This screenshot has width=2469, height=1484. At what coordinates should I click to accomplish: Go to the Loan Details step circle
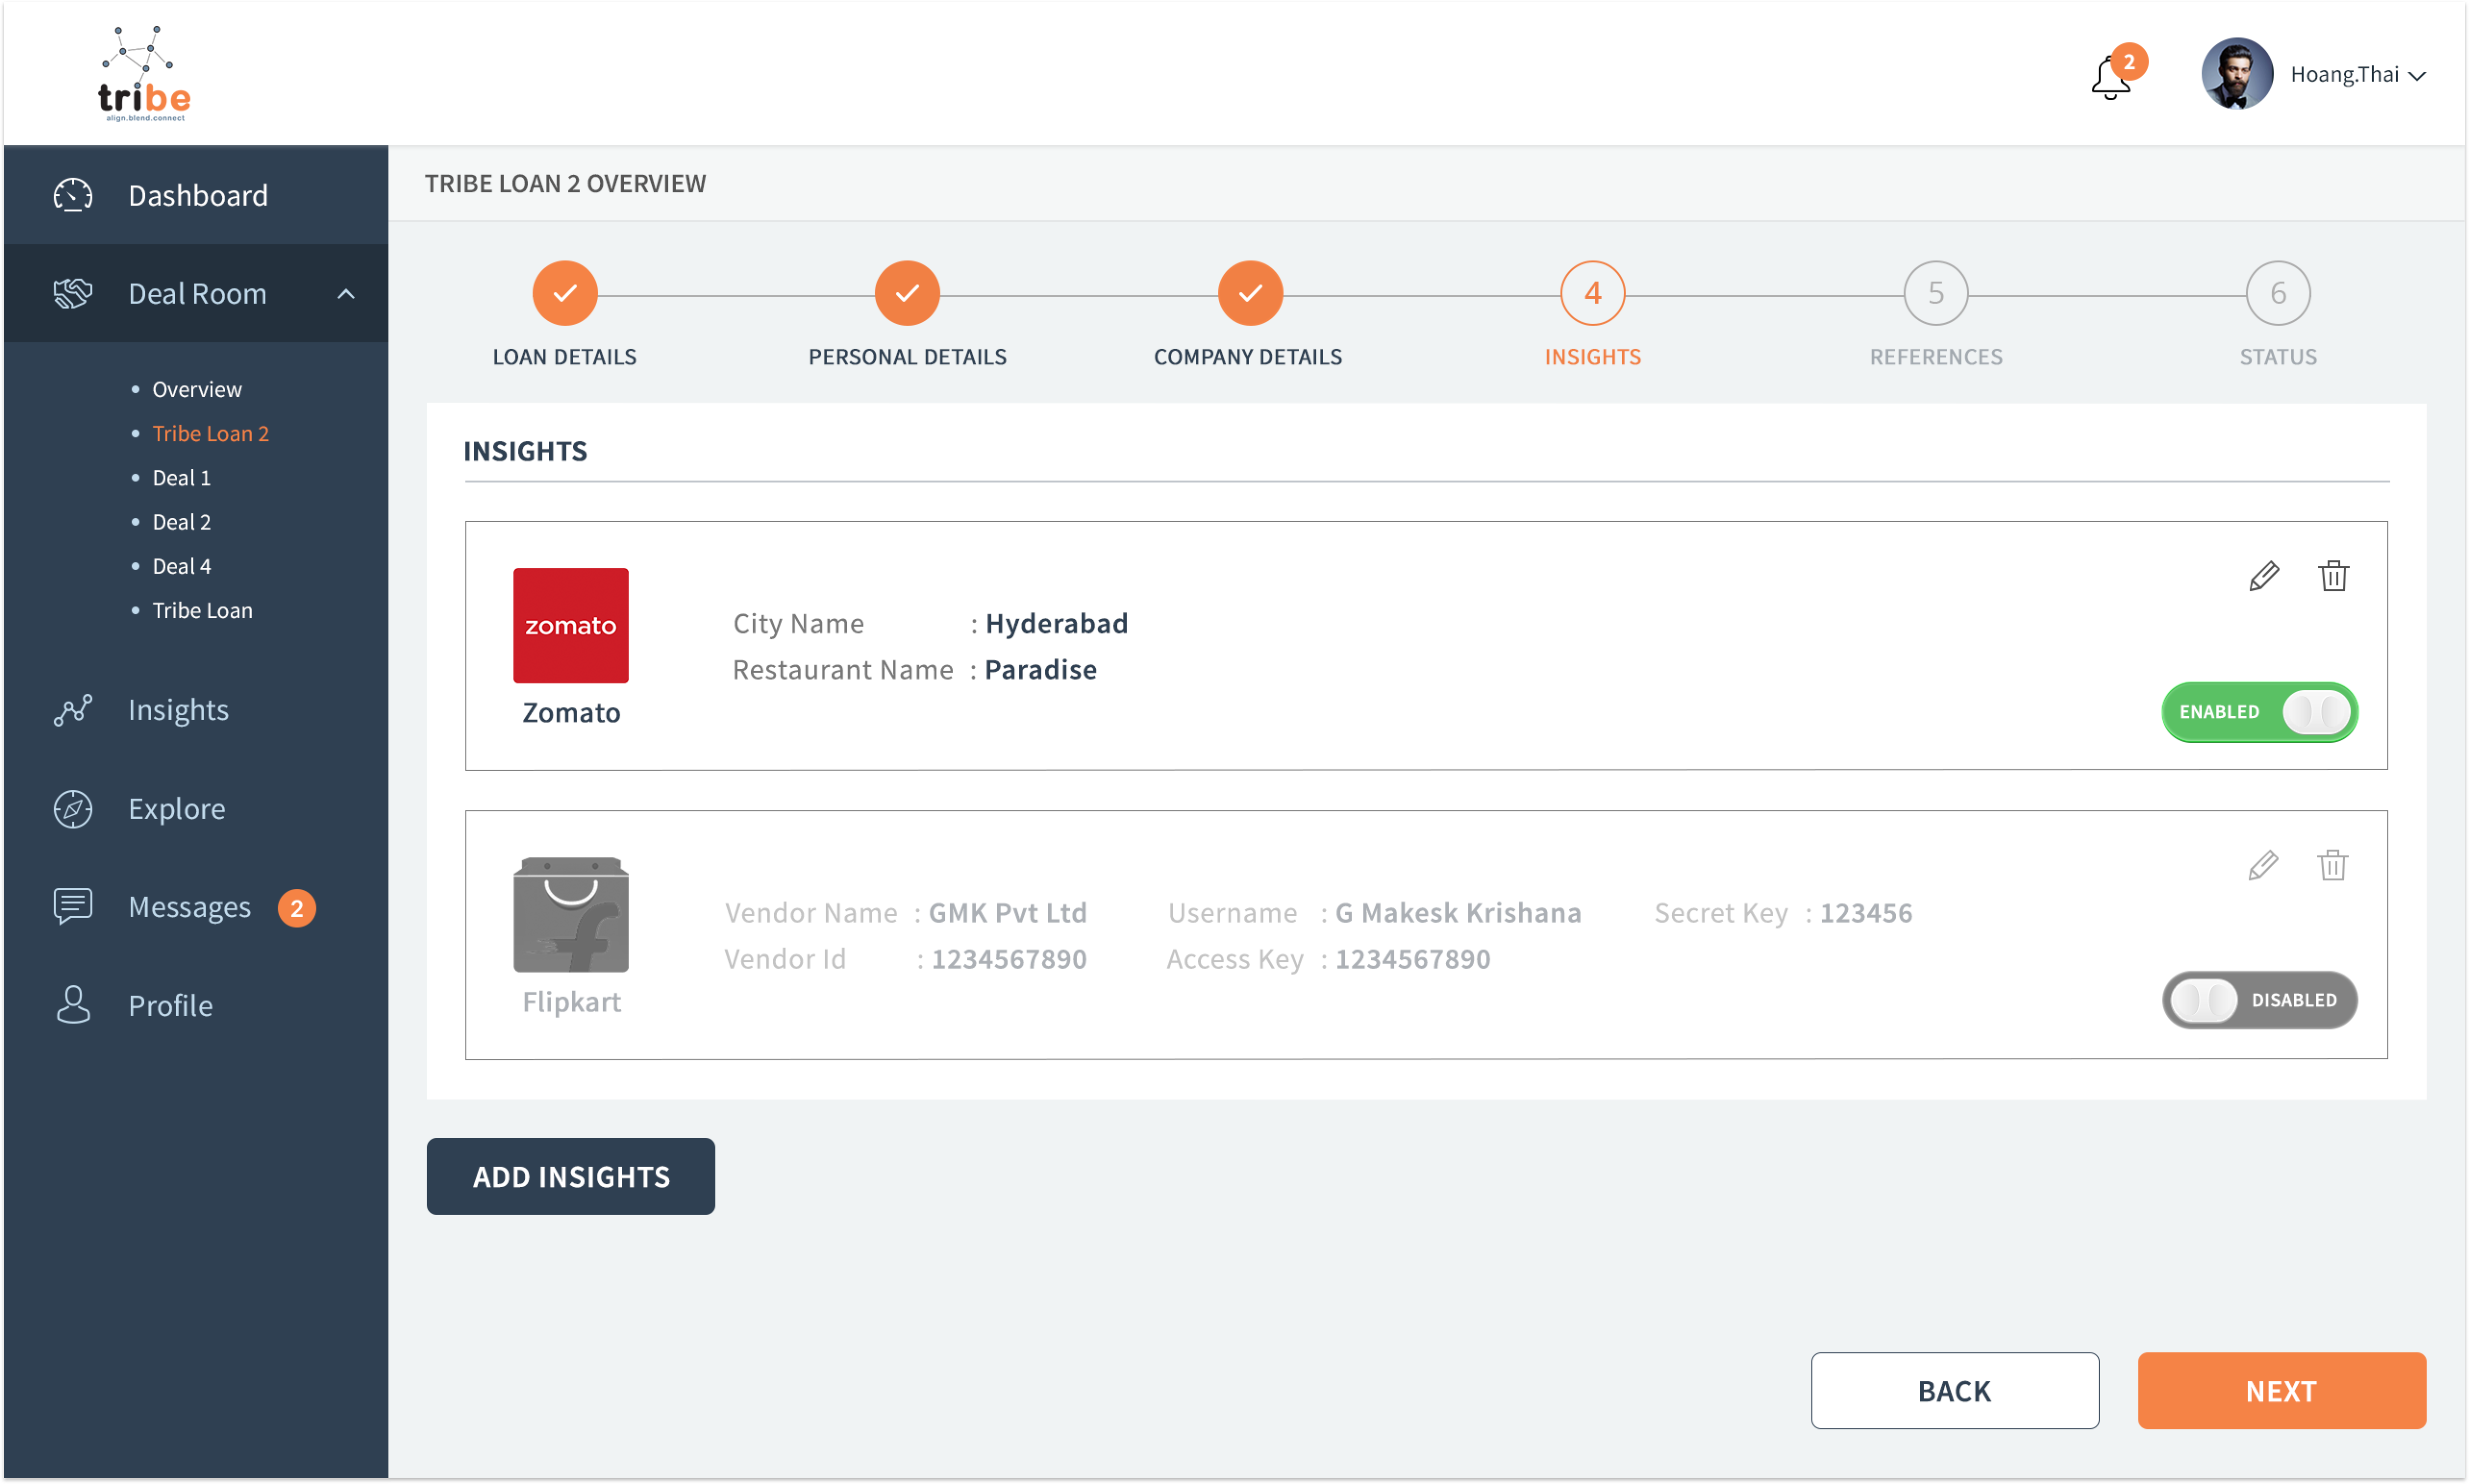coord(565,293)
